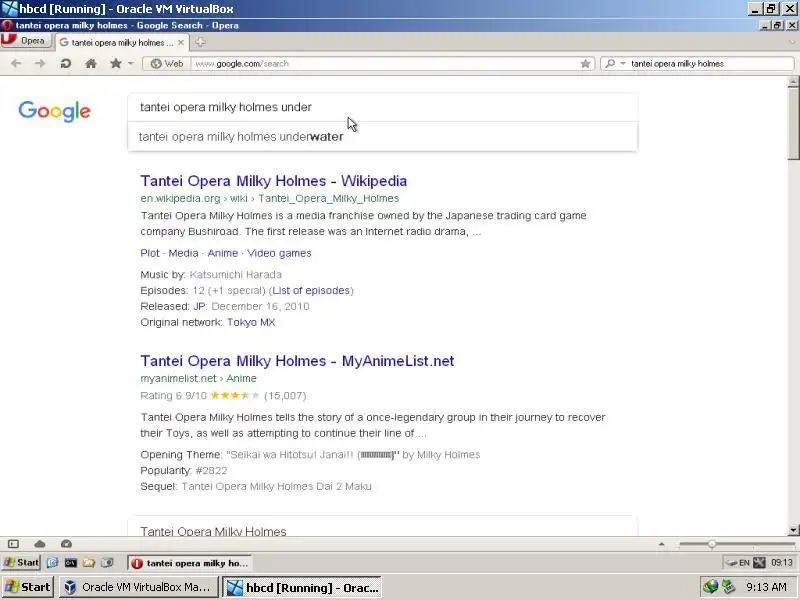Click the VirtualBox window title bar icon
Viewport: 800px width, 600px height.
pyautogui.click(x=9, y=9)
